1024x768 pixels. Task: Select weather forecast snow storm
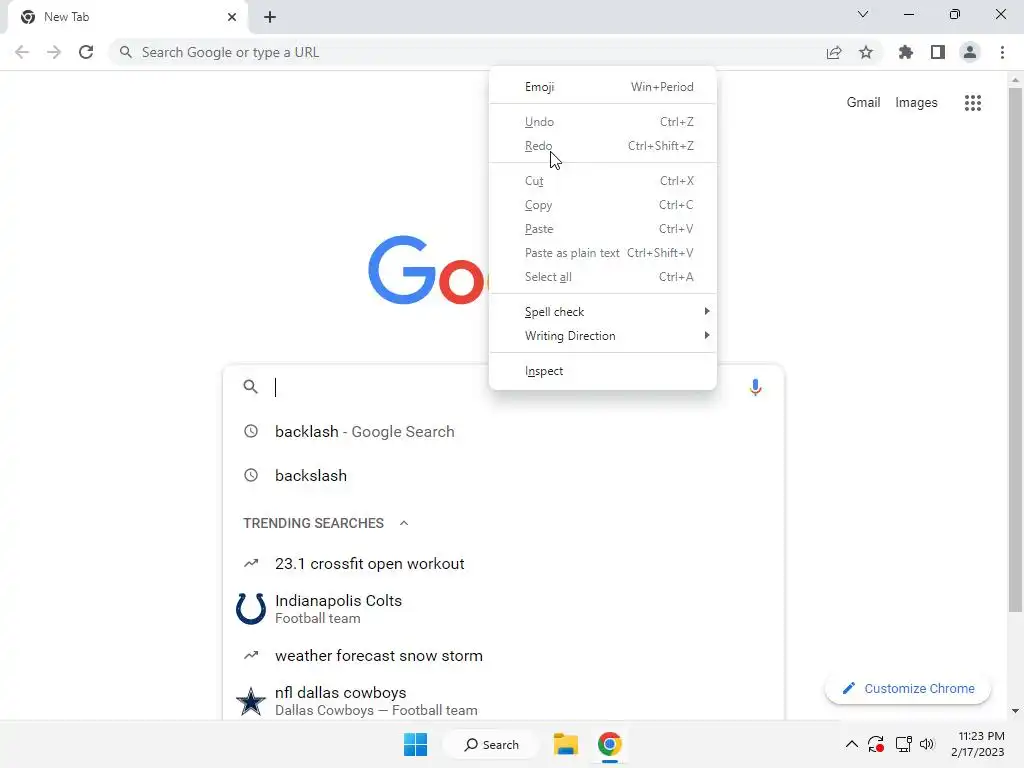[503, 656]
